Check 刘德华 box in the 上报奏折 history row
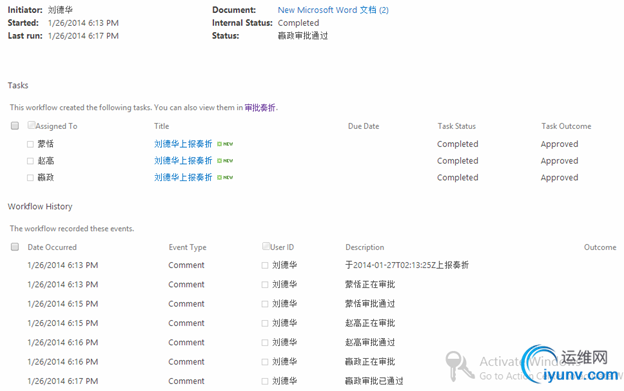The width and height of the screenshot is (624, 391). pos(265,265)
